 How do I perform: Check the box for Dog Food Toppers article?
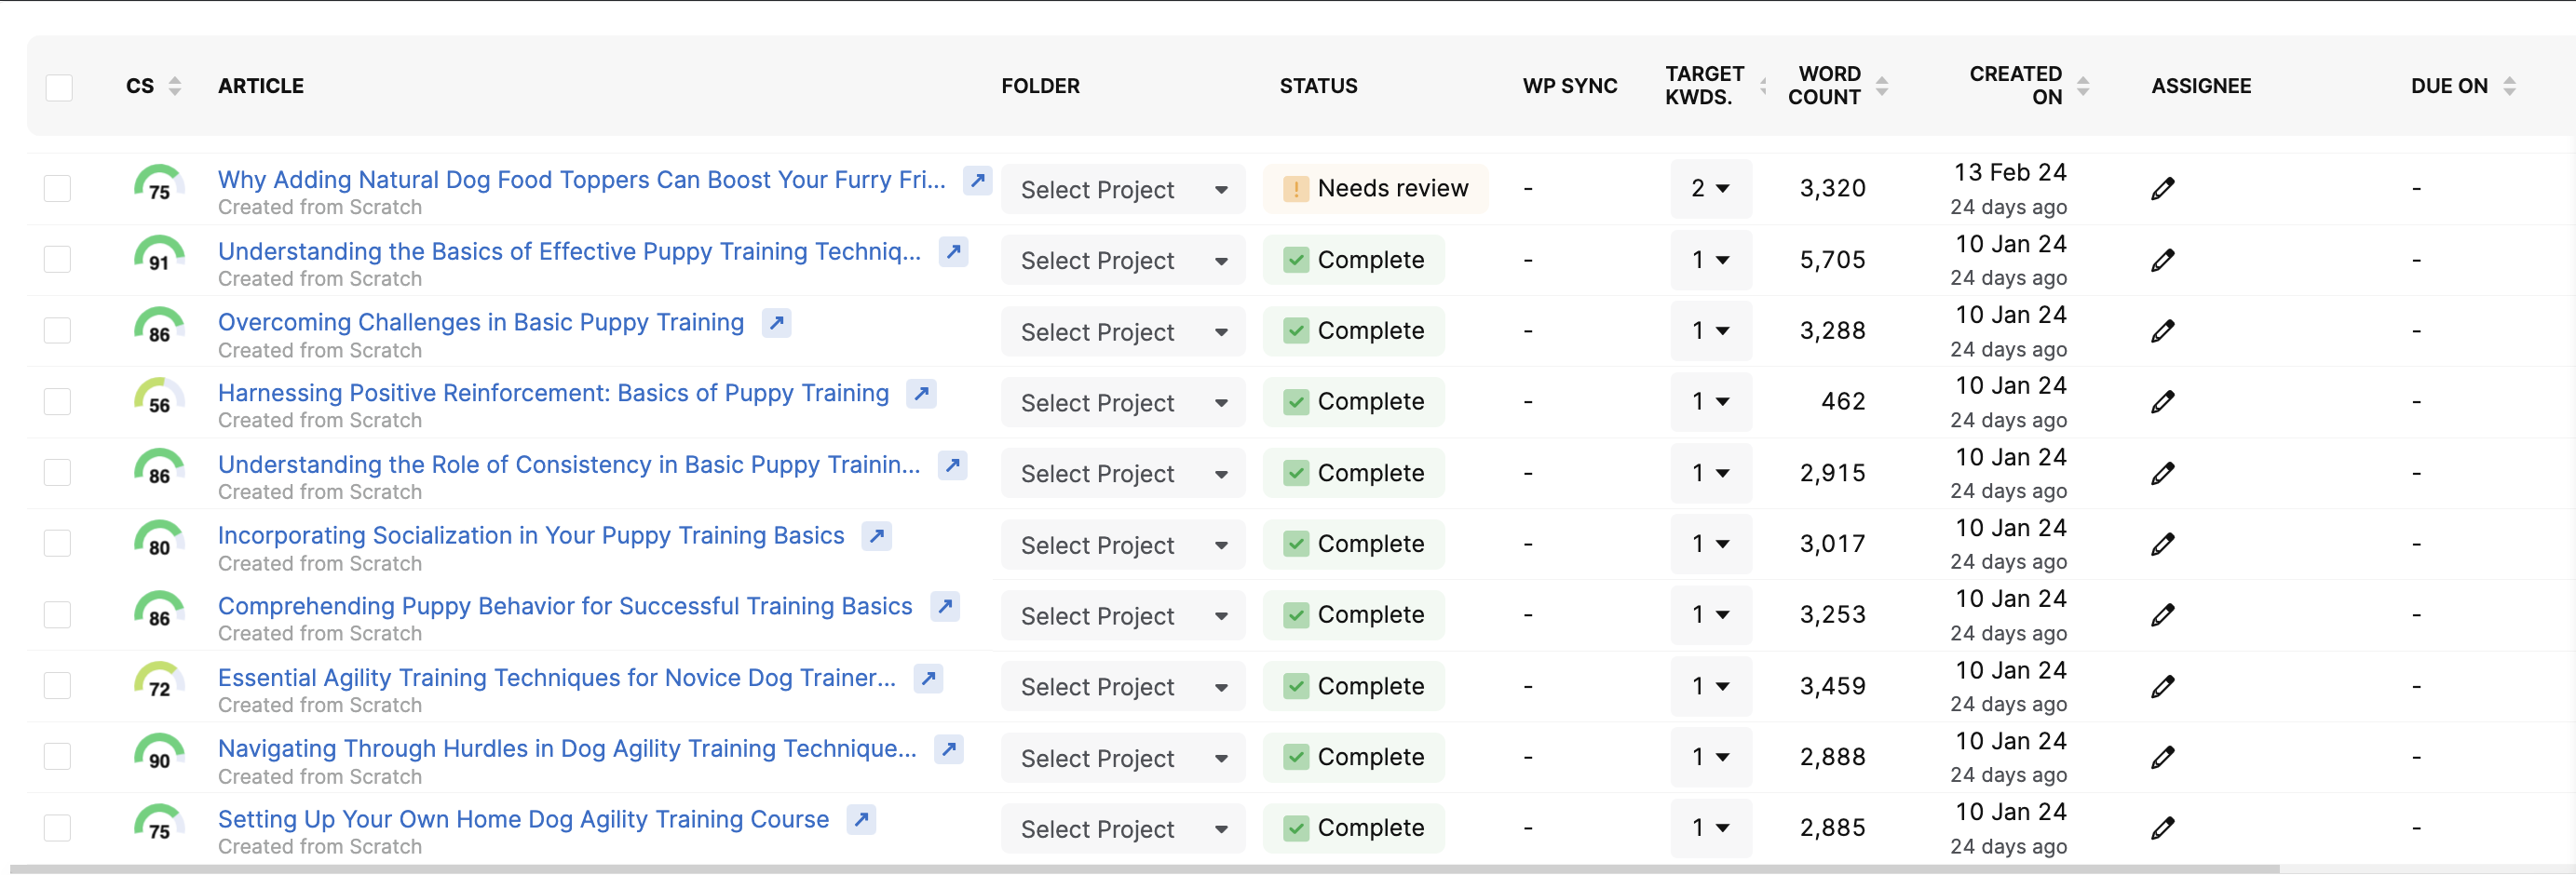coord(57,188)
